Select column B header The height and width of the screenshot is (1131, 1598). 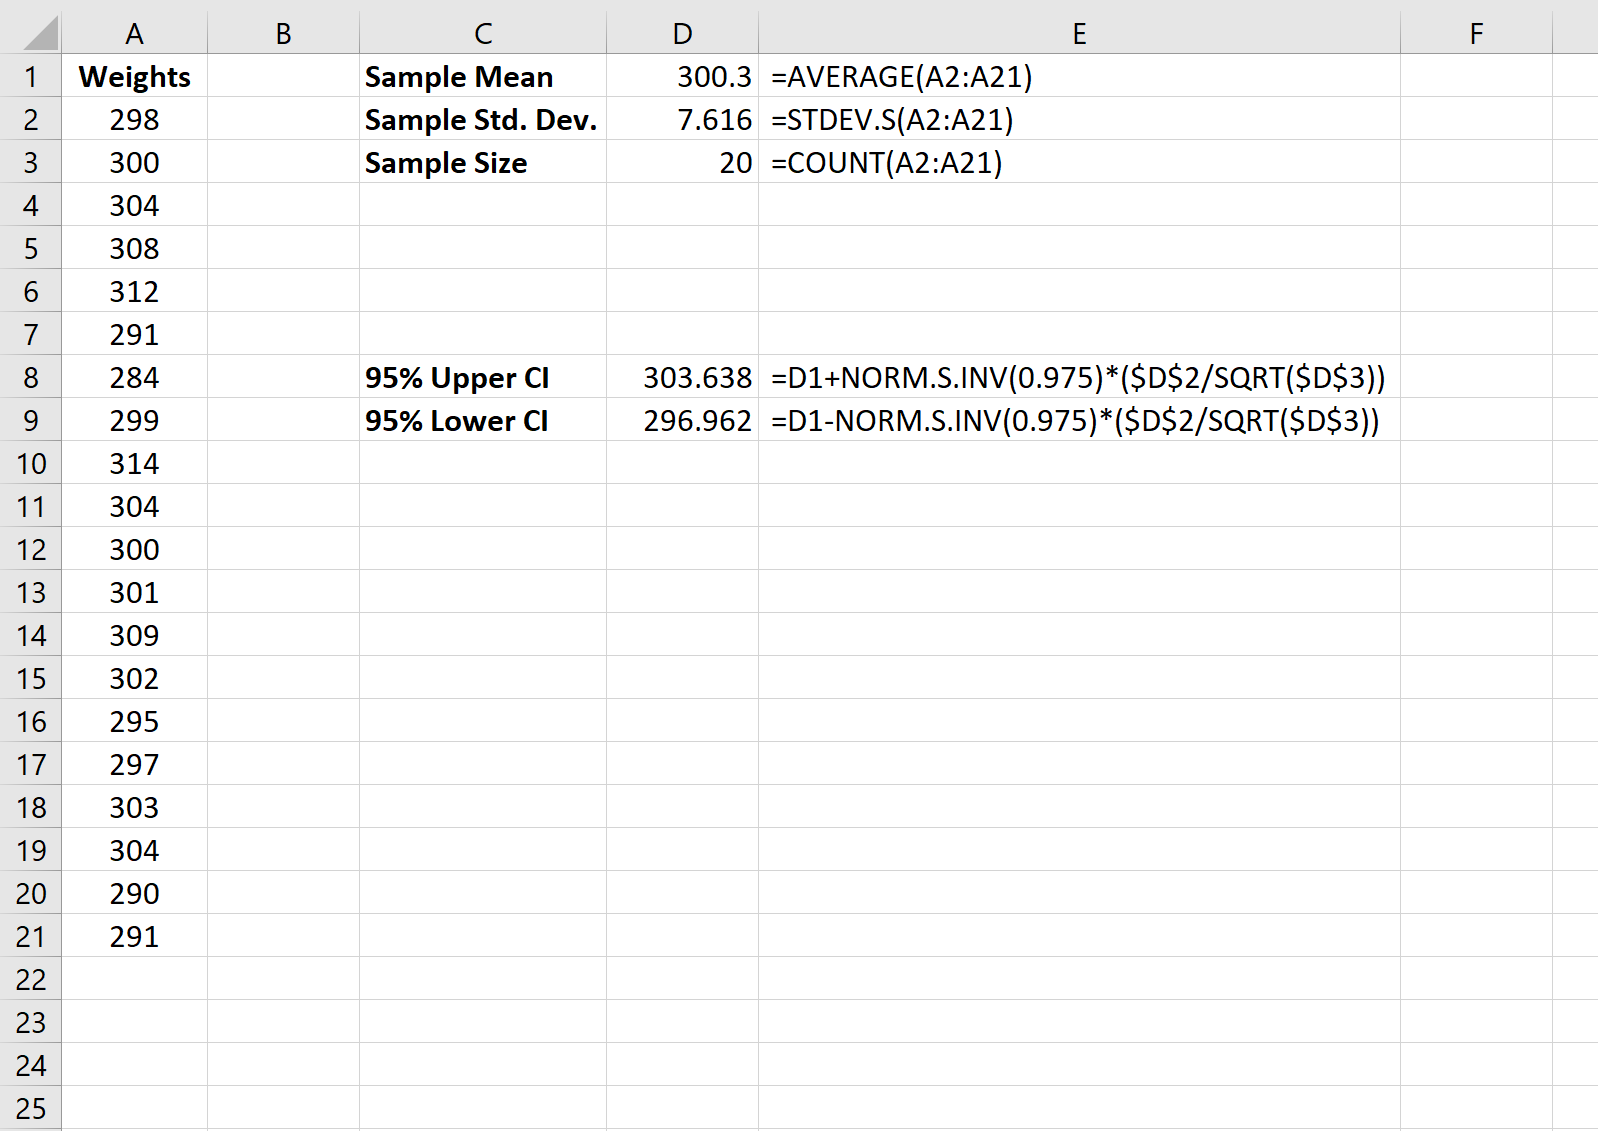click(283, 33)
